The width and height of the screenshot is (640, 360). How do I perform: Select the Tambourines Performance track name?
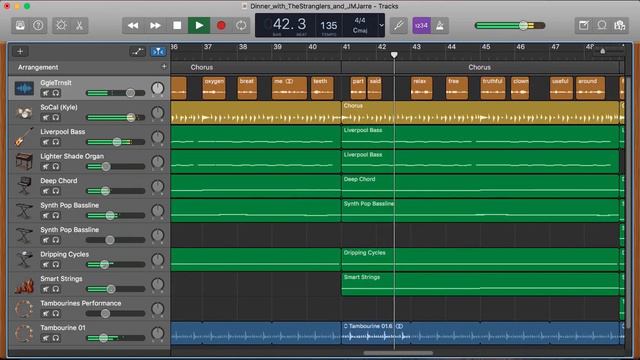click(80, 303)
